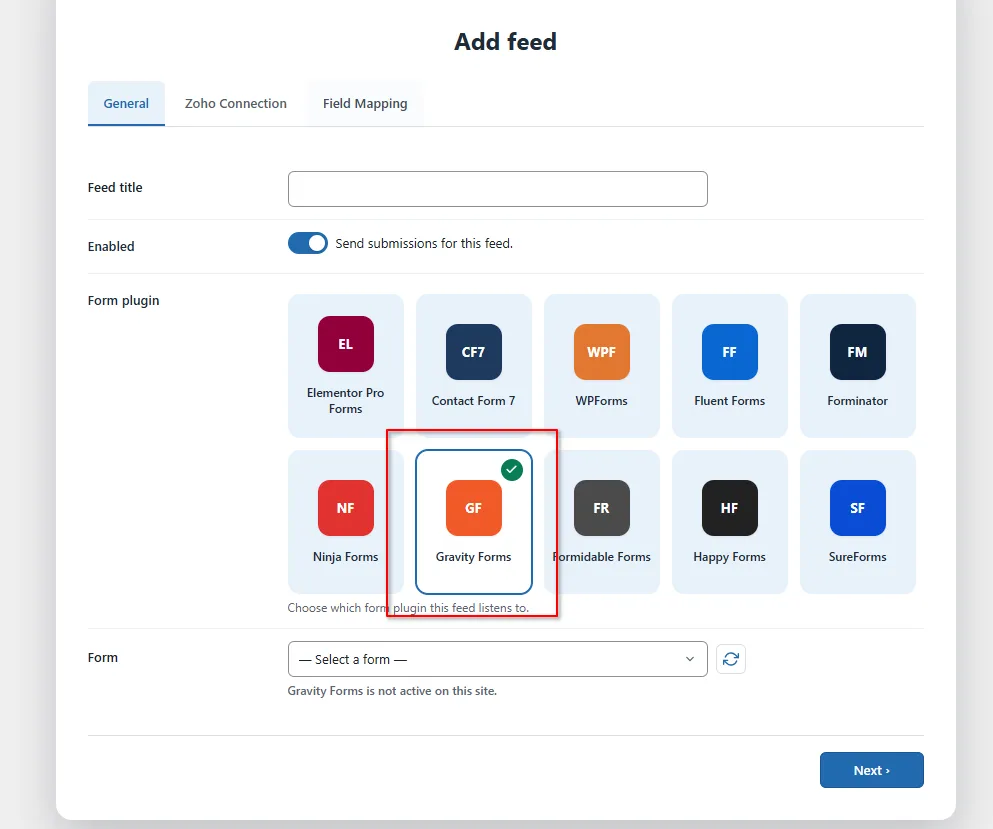993x829 pixels.
Task: Click the SureForms label text
Action: [x=857, y=557]
